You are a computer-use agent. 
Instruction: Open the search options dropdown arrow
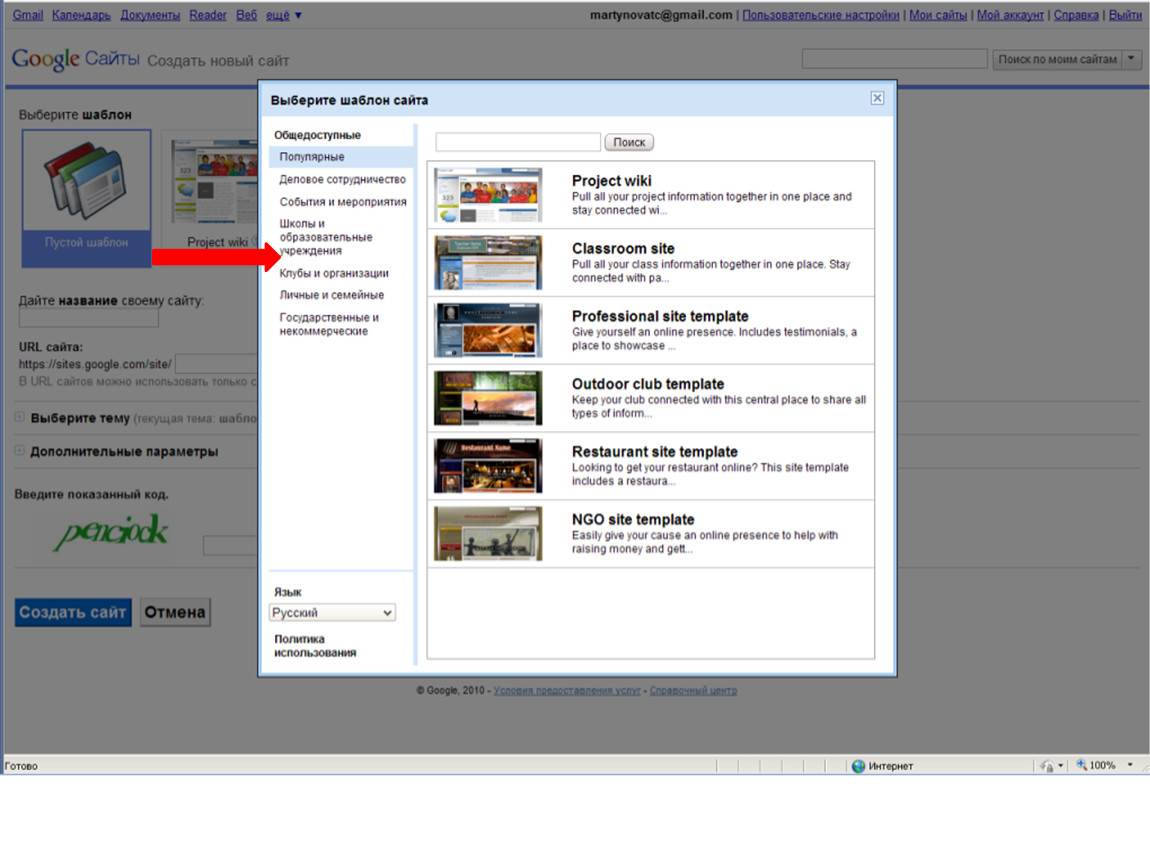(1132, 59)
